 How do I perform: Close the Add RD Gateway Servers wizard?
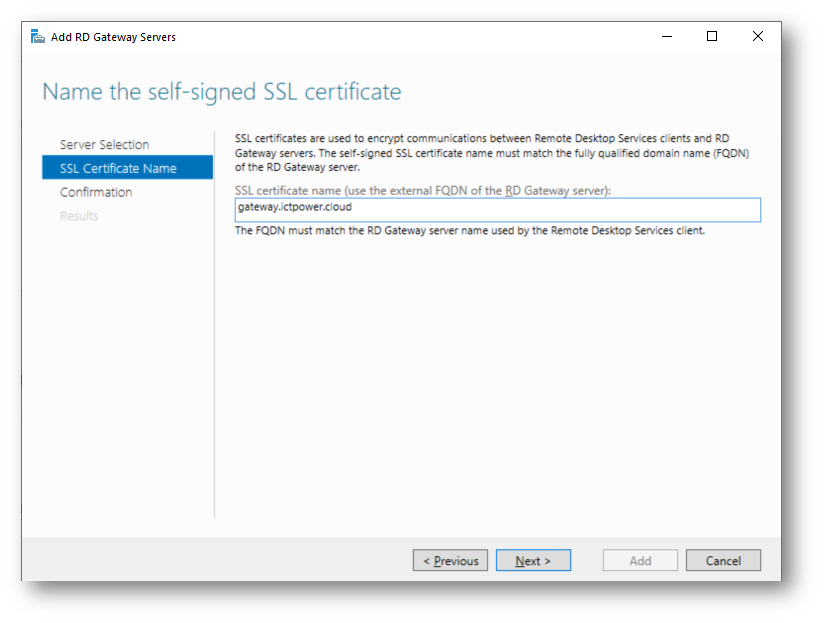pyautogui.click(x=757, y=37)
